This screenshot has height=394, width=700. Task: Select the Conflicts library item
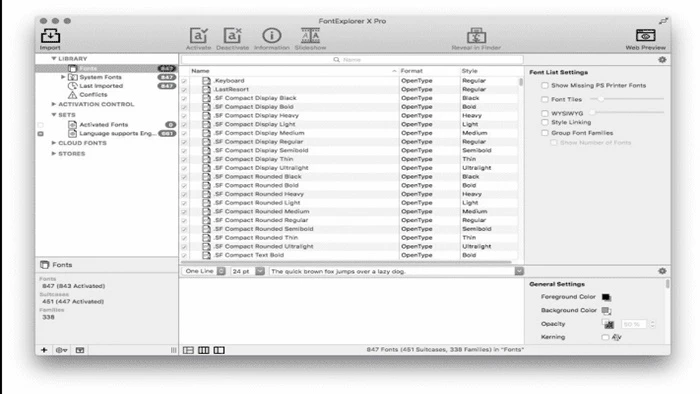(x=106, y=95)
